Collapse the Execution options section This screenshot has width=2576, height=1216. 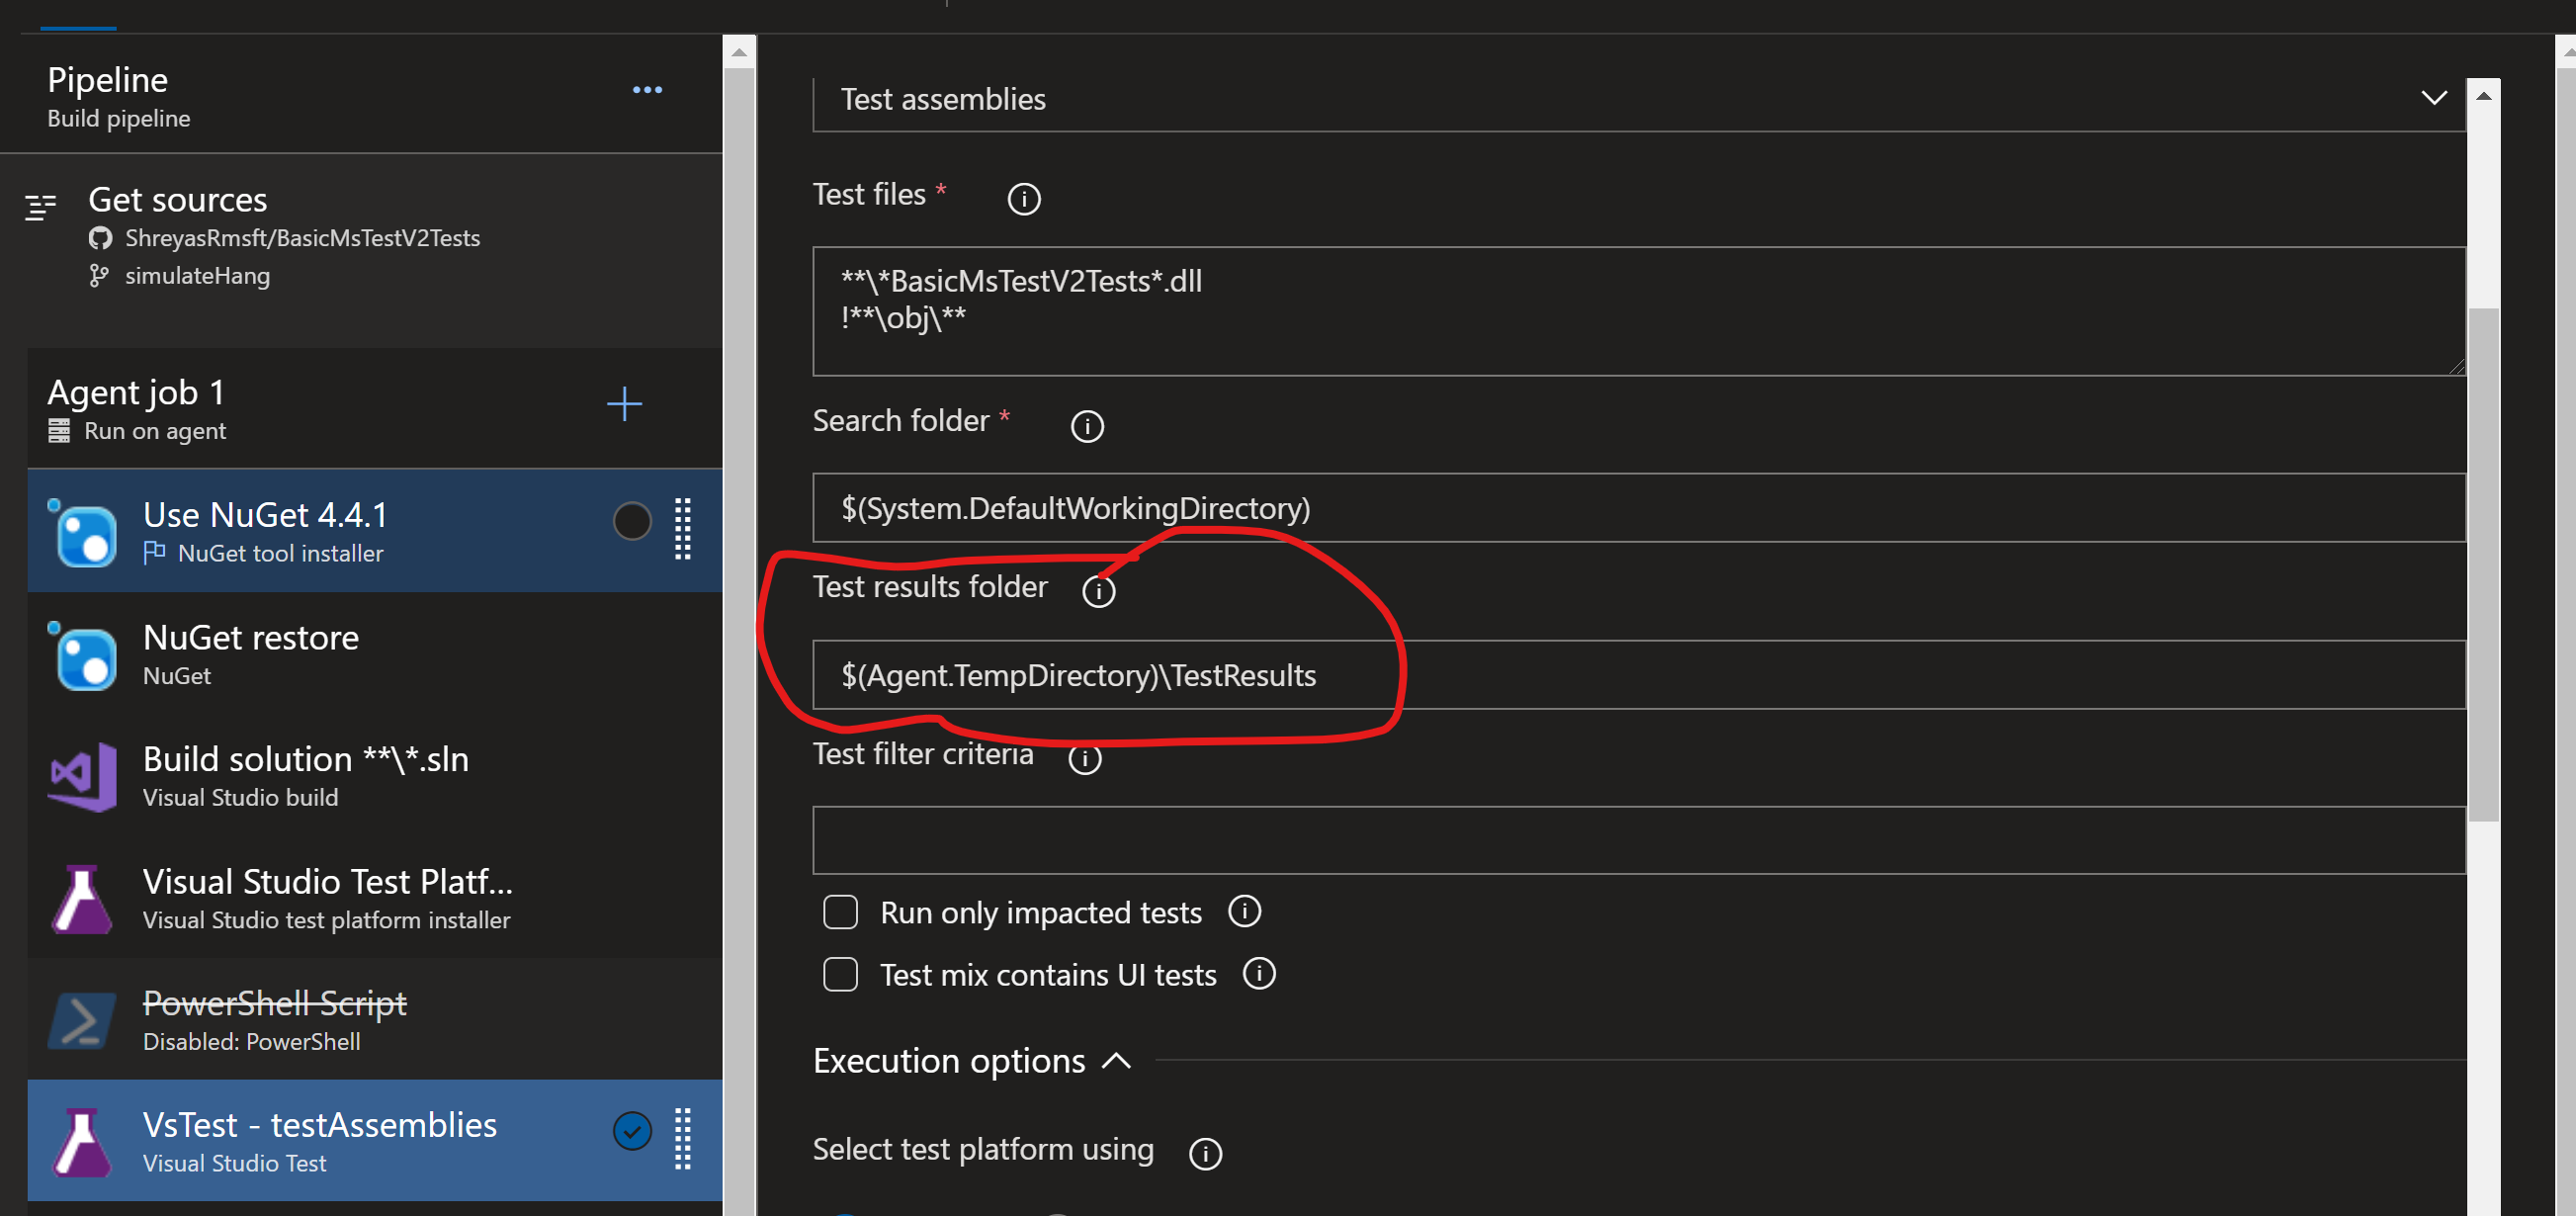(1116, 1061)
